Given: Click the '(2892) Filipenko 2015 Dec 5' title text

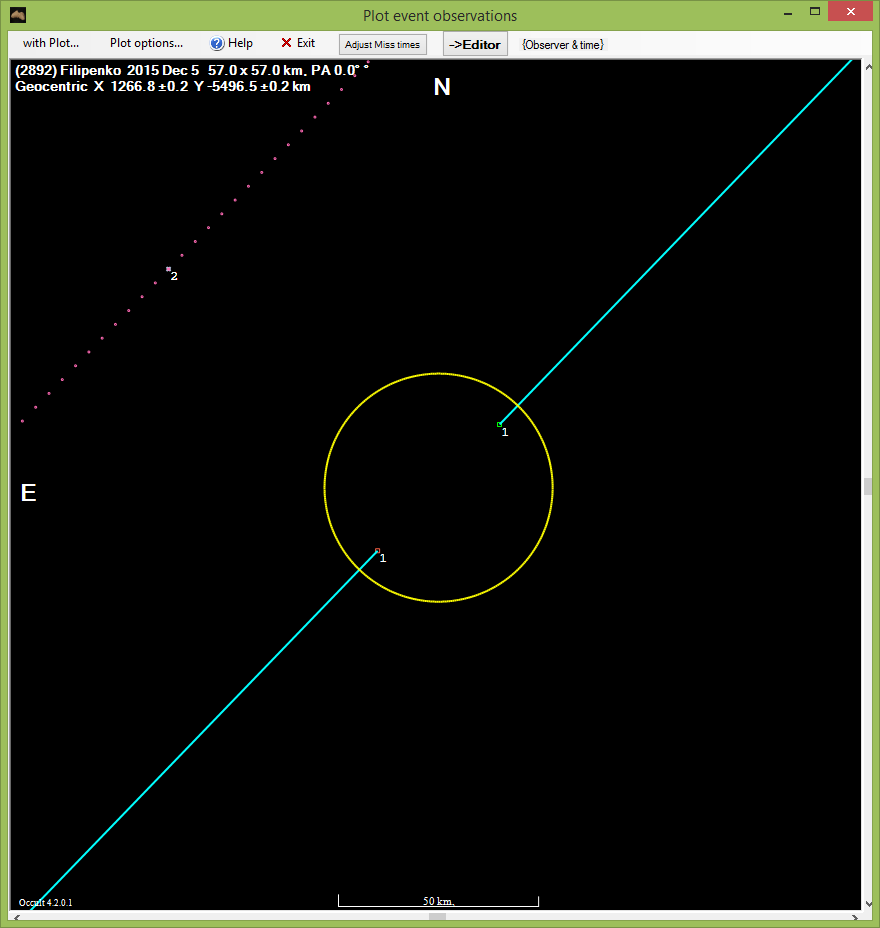Looking at the screenshot, I should click(x=107, y=70).
